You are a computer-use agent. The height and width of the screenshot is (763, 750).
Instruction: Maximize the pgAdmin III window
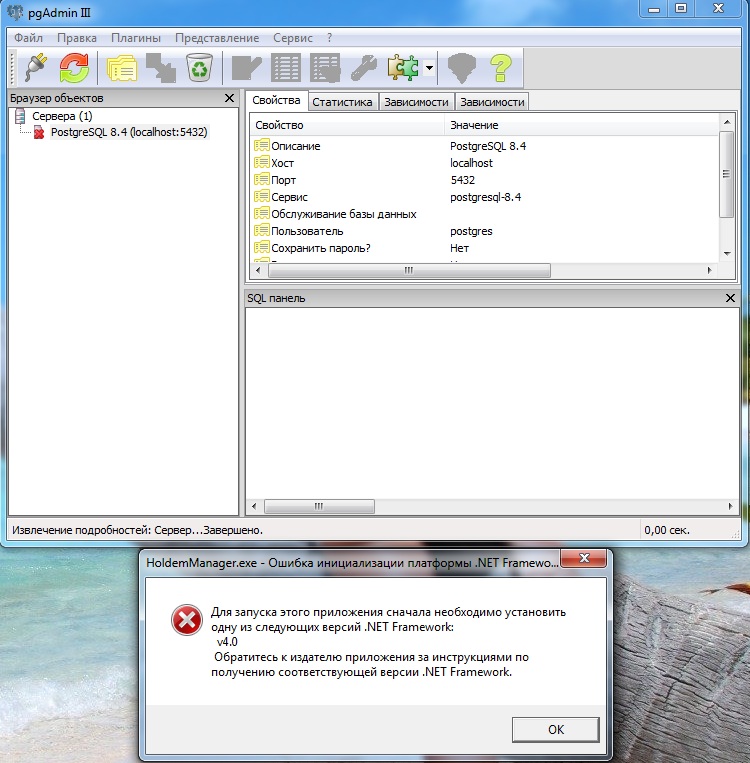point(681,8)
